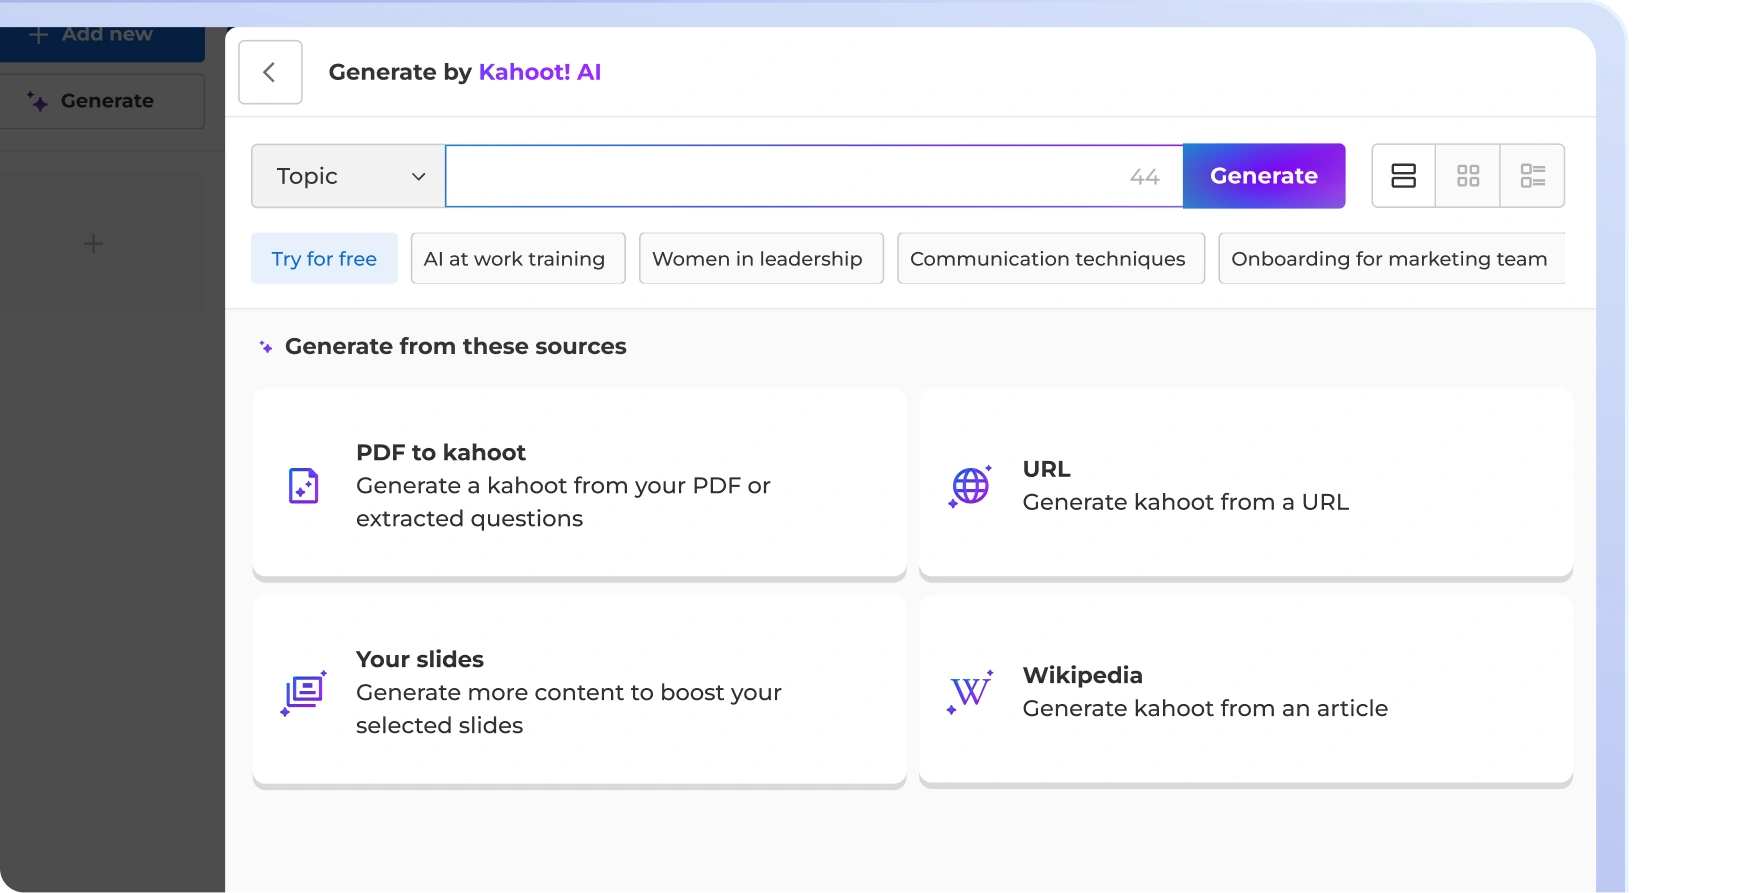Choose Women in leadership suggestion
Image resolution: width=1755 pixels, height=893 pixels.
point(761,259)
